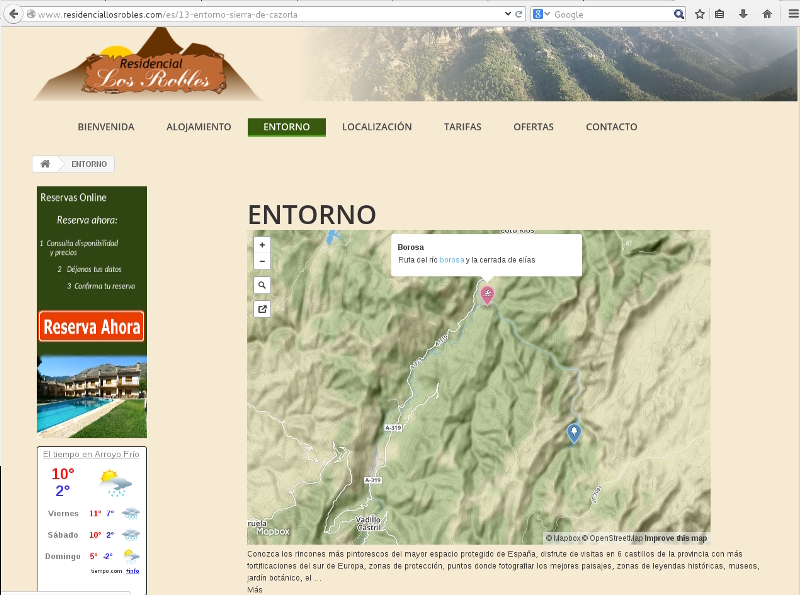
Task: Click the Viernes forecast weather icon
Action: [x=131, y=513]
